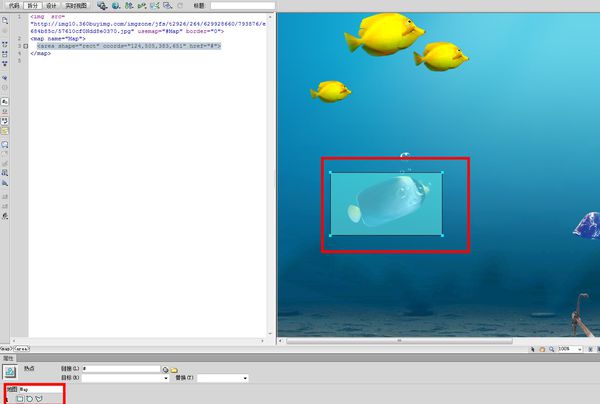
Task: Toggle the word wrap icon in the coding toolbar
Action: tap(5, 121)
